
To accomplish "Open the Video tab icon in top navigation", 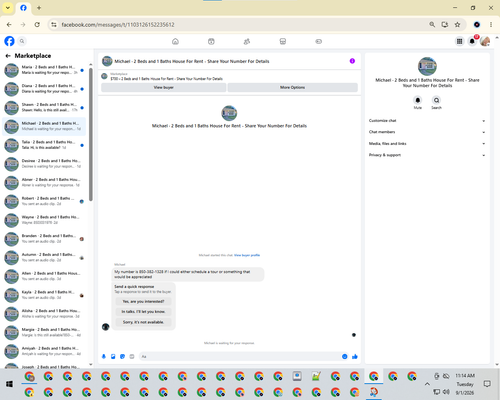I will 211,41.
